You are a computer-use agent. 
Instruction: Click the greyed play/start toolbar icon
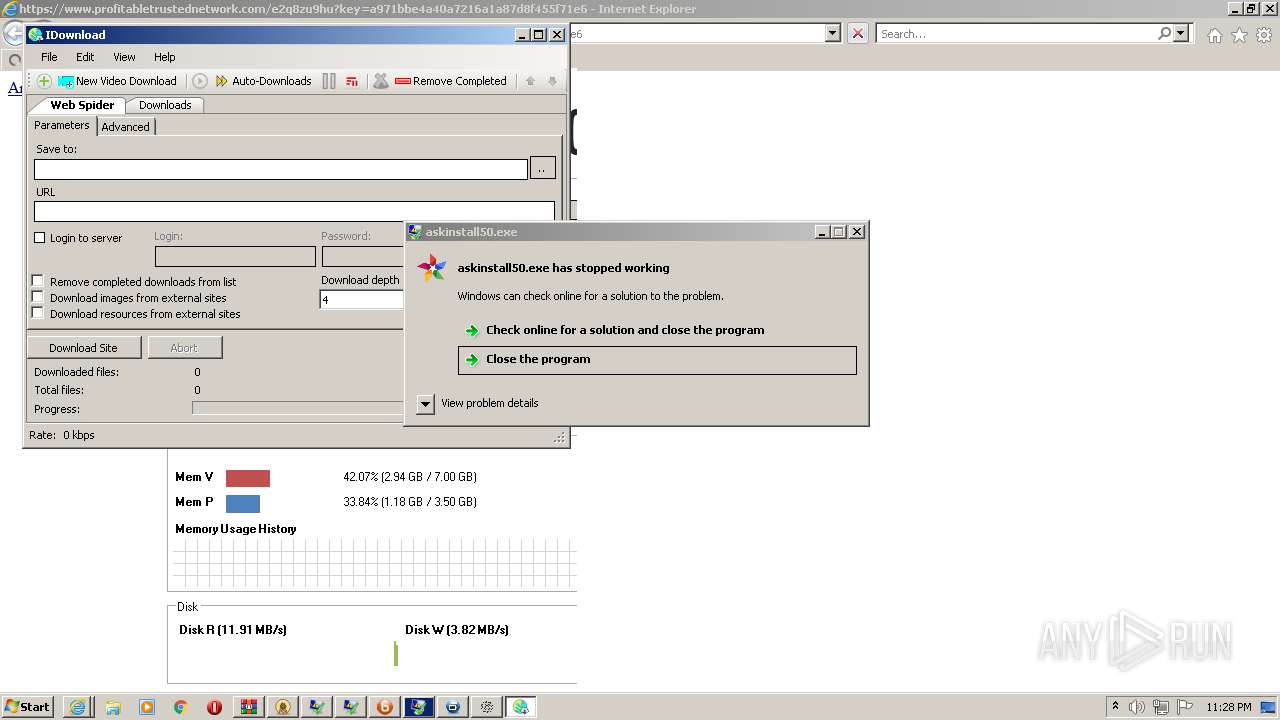[200, 81]
